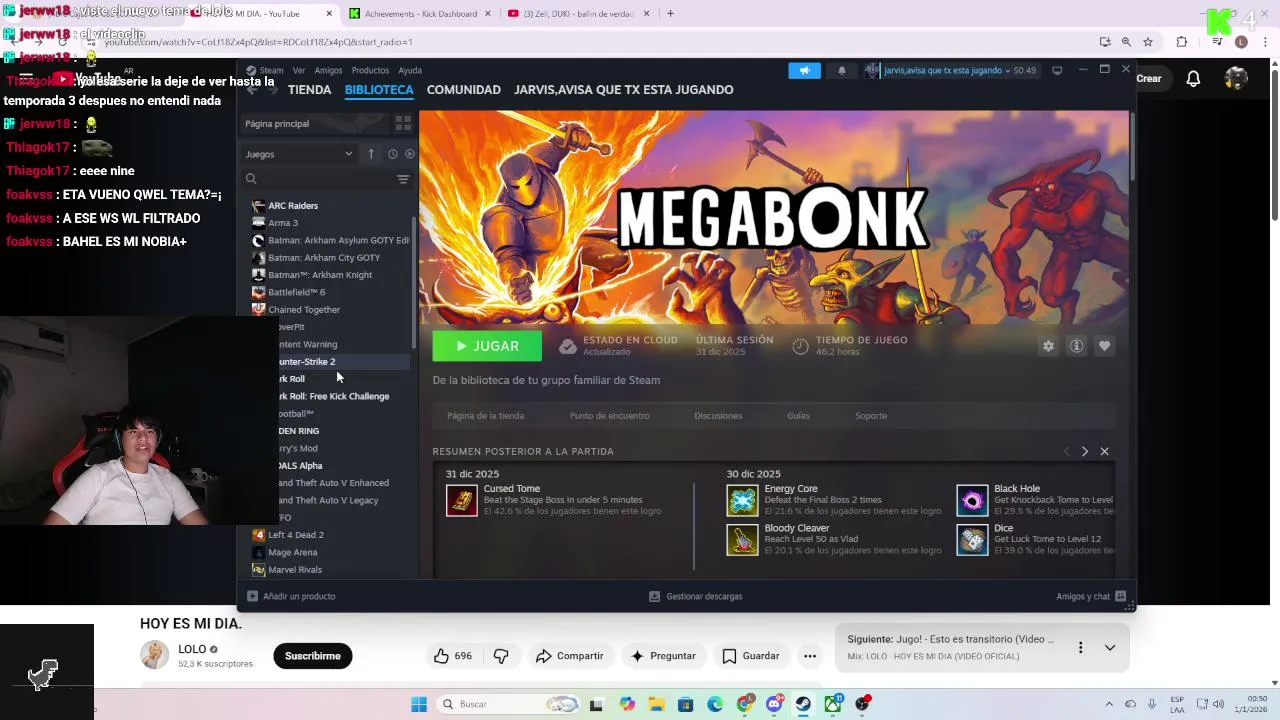
Task: Click the library search field
Action: point(318,179)
